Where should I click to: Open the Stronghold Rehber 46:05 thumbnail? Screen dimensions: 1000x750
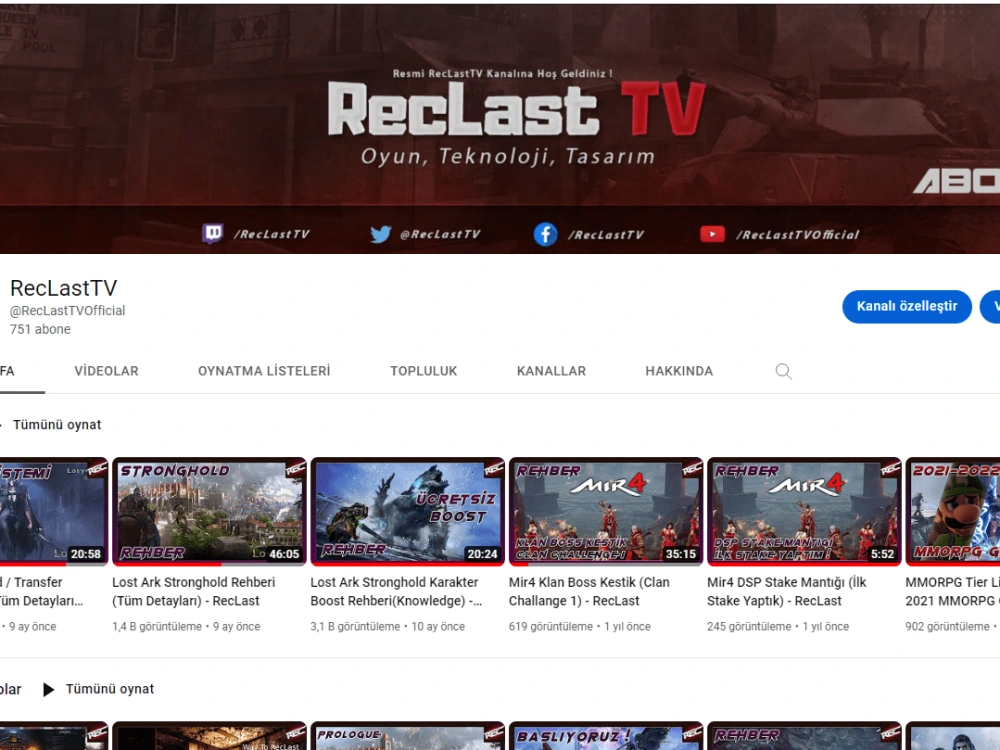coord(209,511)
